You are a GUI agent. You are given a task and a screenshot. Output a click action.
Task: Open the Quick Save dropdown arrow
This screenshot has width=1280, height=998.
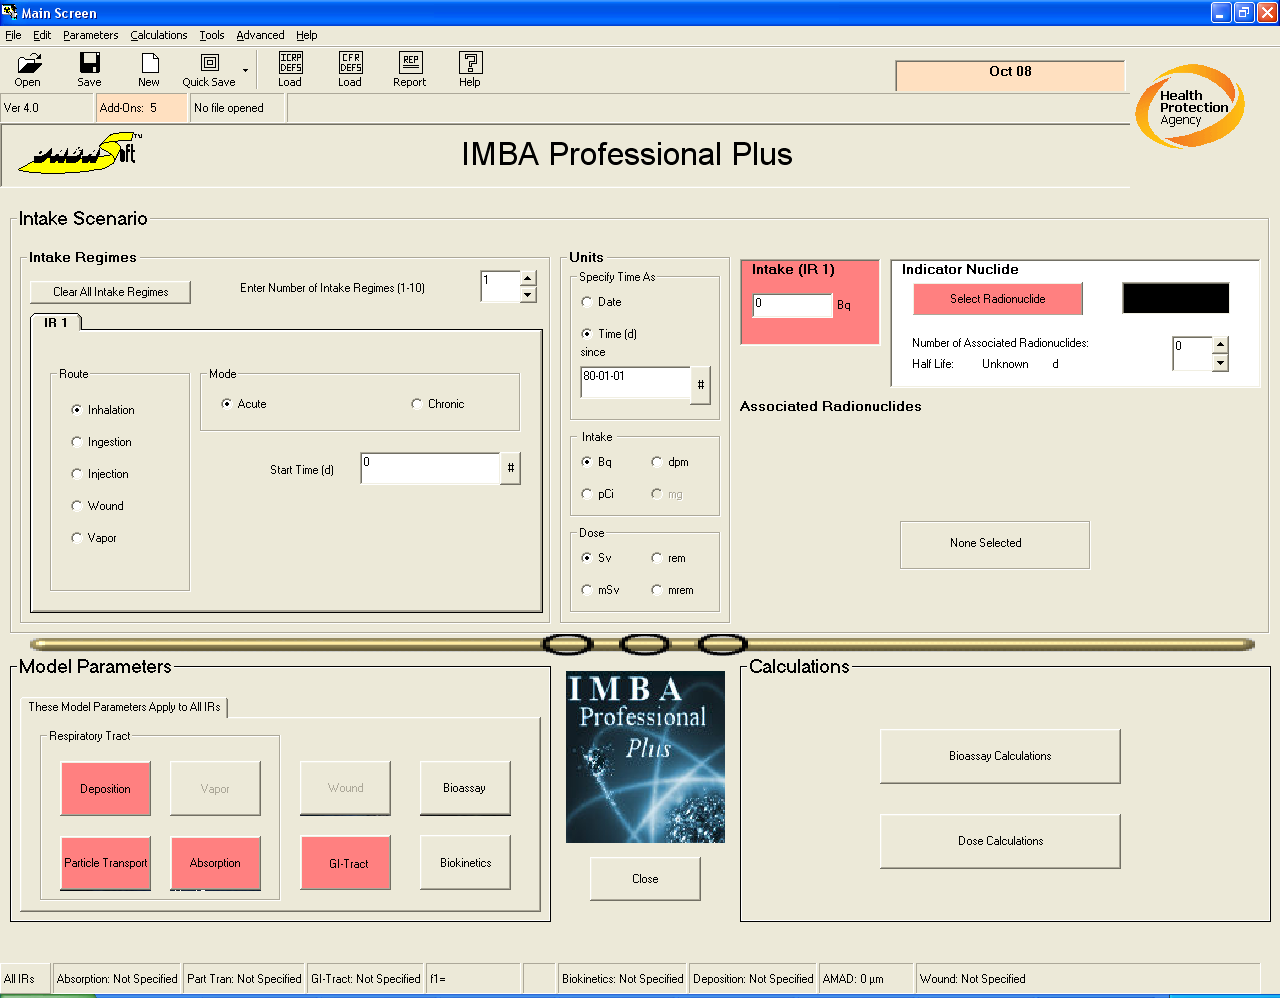point(246,70)
